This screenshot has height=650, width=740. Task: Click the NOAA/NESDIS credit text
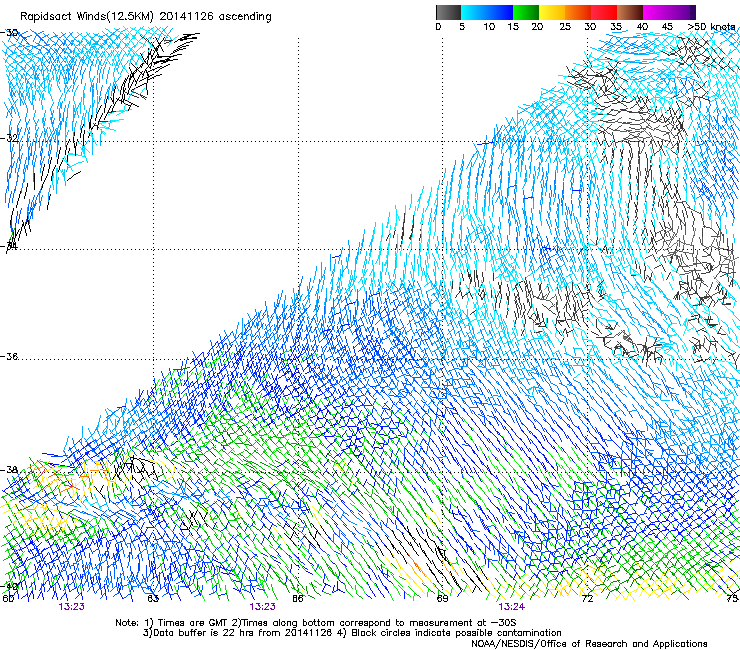pos(589,643)
